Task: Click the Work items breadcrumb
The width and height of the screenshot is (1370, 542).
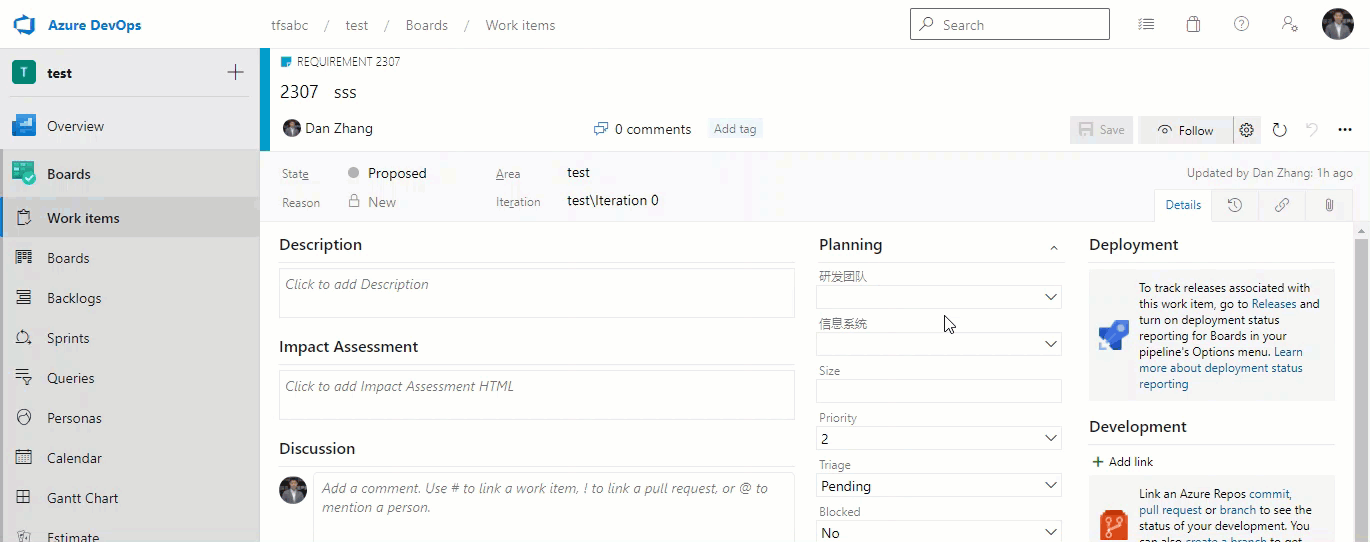Action: pyautogui.click(x=520, y=25)
